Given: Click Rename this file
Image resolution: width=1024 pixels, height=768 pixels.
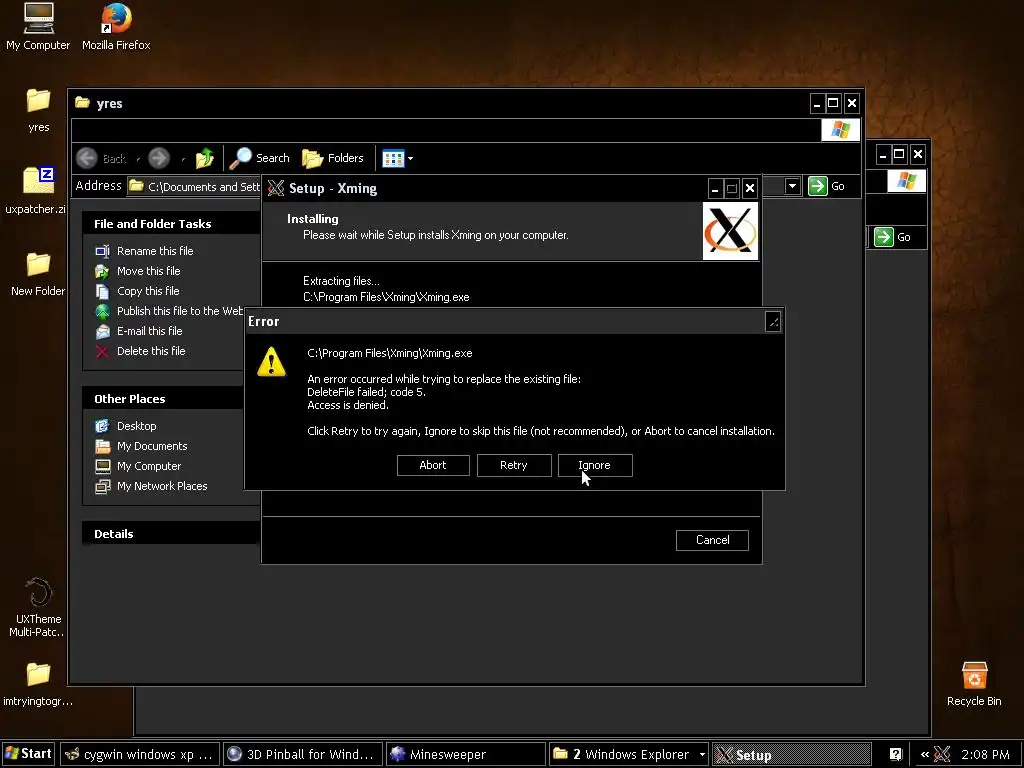Looking at the screenshot, I should tap(155, 251).
